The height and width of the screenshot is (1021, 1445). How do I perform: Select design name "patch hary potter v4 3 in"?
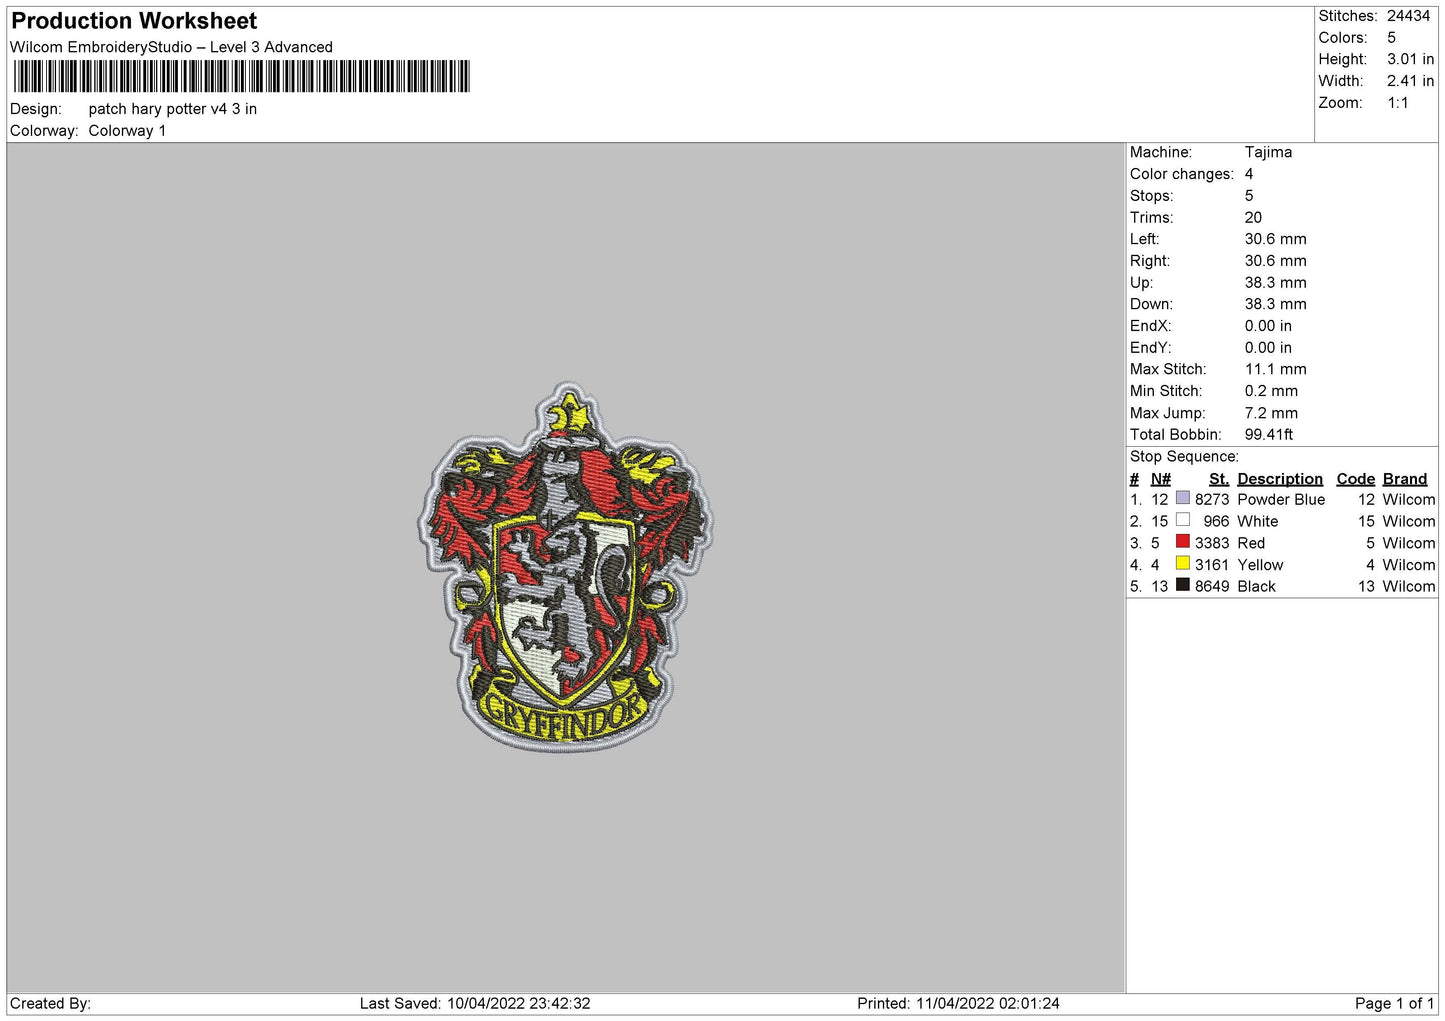[x=173, y=109]
